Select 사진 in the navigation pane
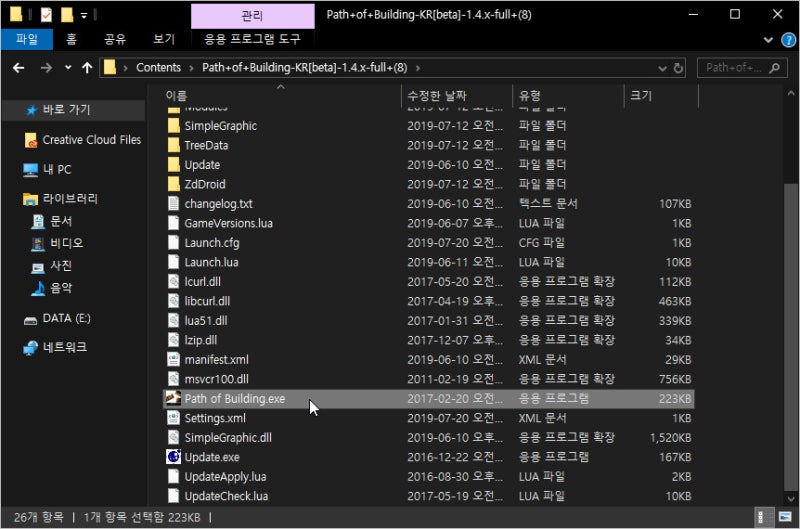 [61, 265]
